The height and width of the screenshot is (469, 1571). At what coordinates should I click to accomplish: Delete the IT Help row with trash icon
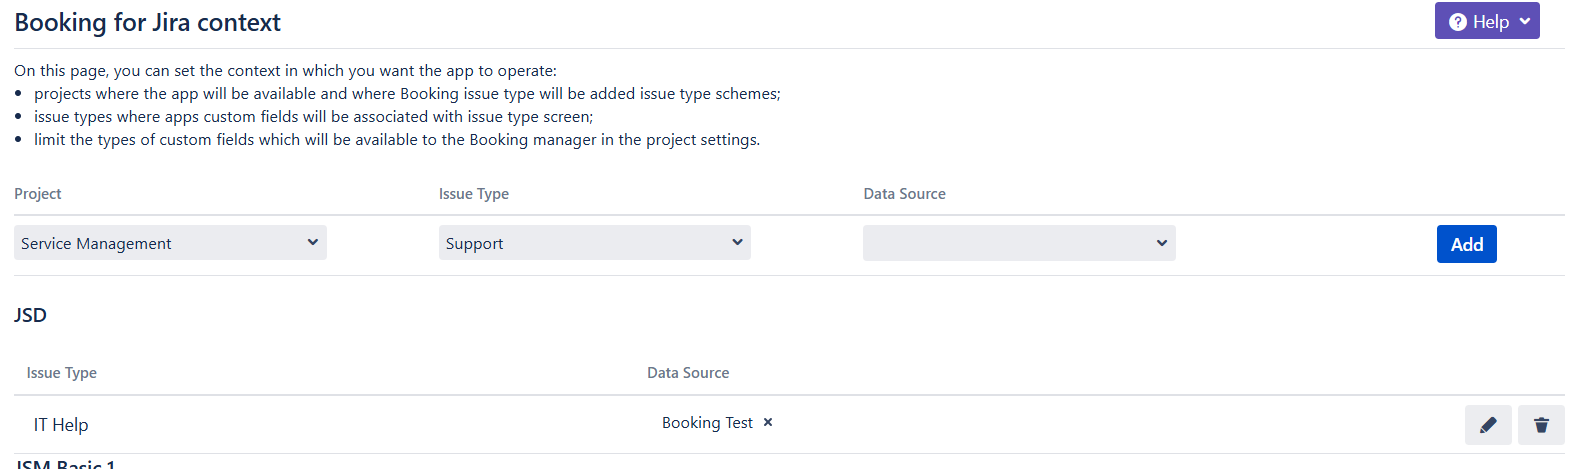coord(1541,425)
